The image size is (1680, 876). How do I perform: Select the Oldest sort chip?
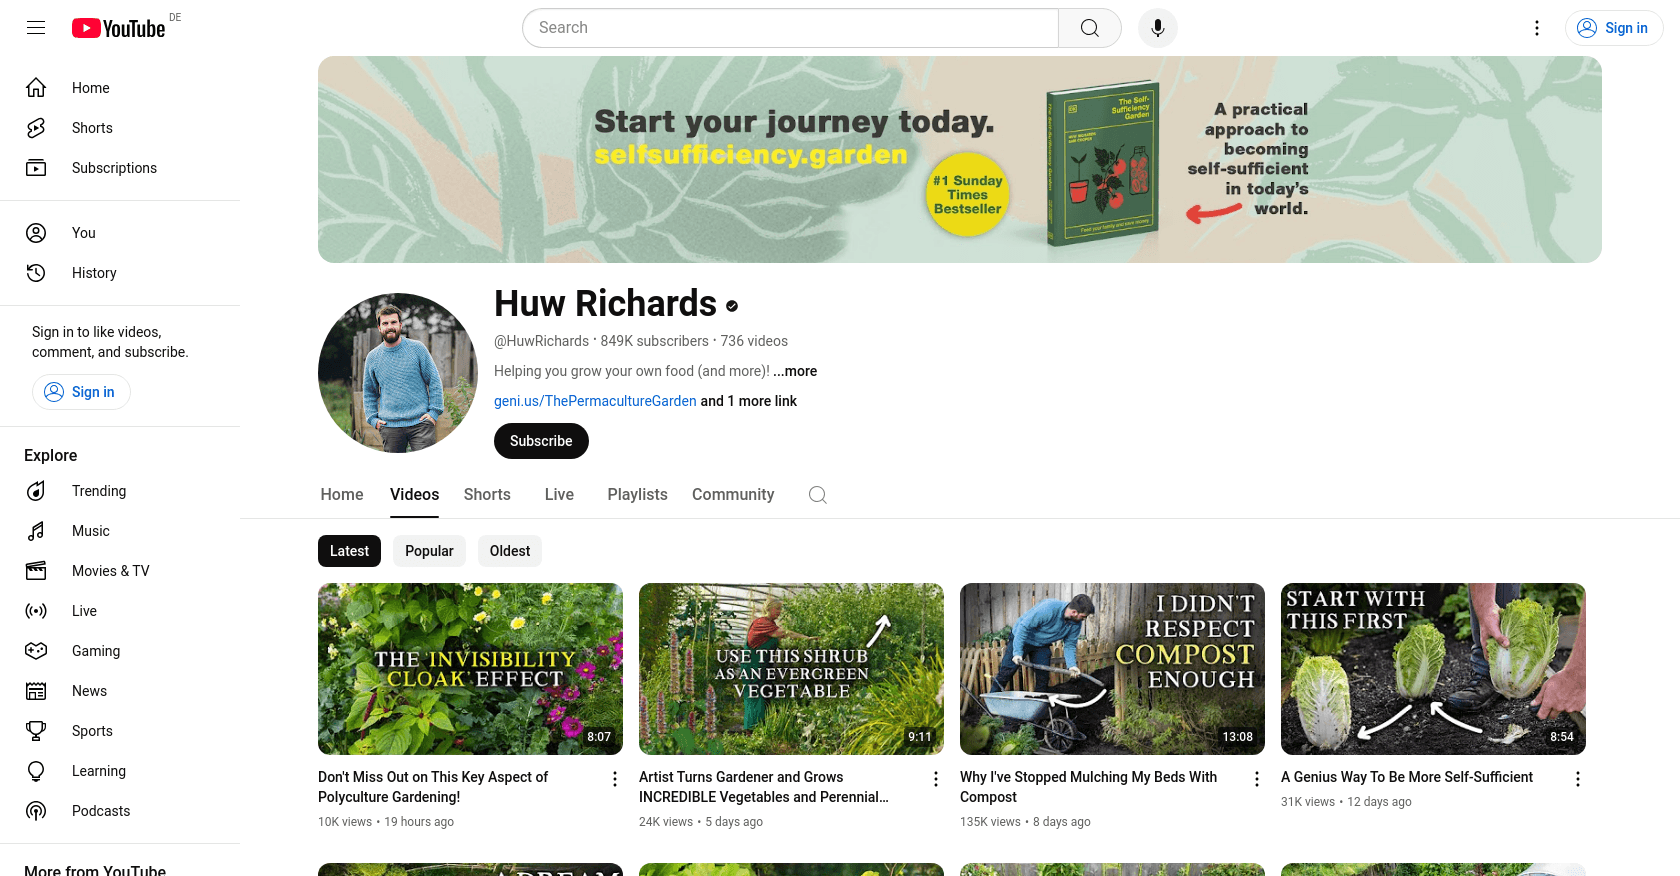click(510, 551)
